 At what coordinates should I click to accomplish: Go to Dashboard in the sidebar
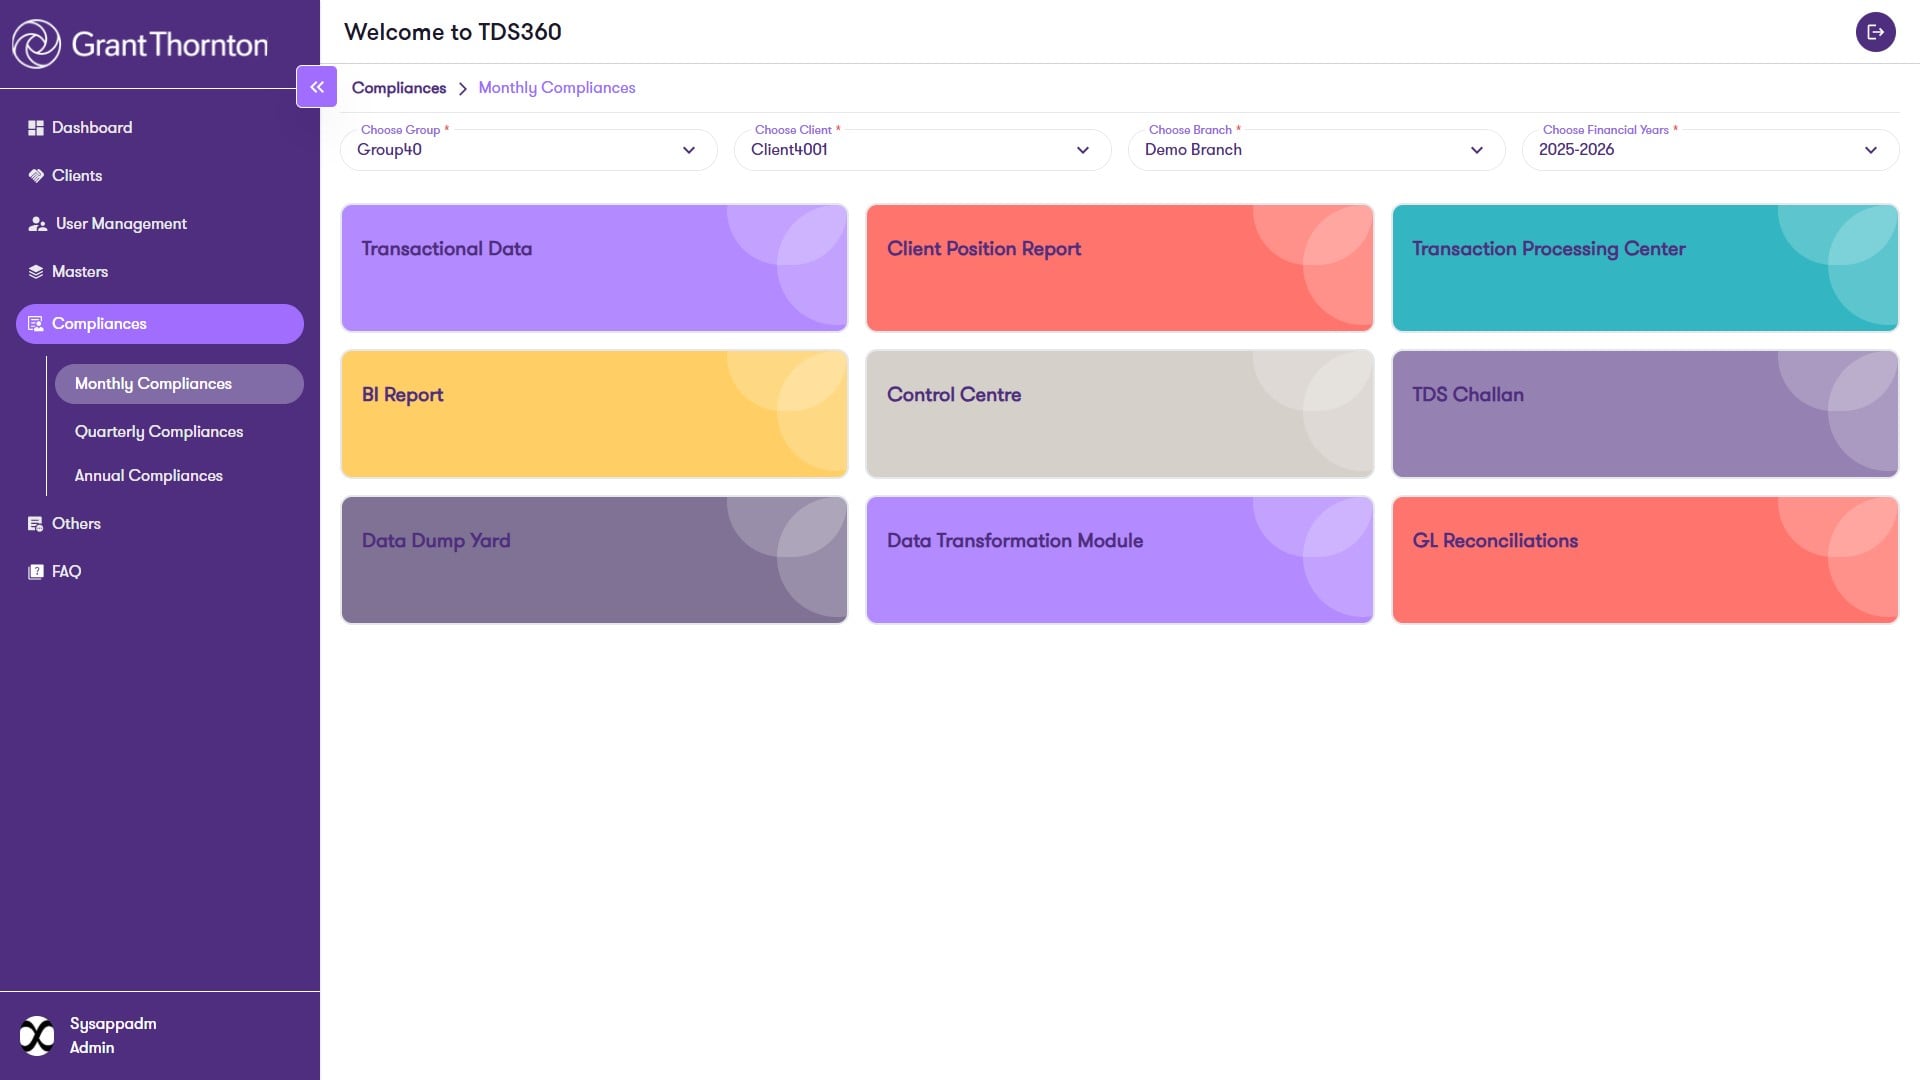click(160, 128)
